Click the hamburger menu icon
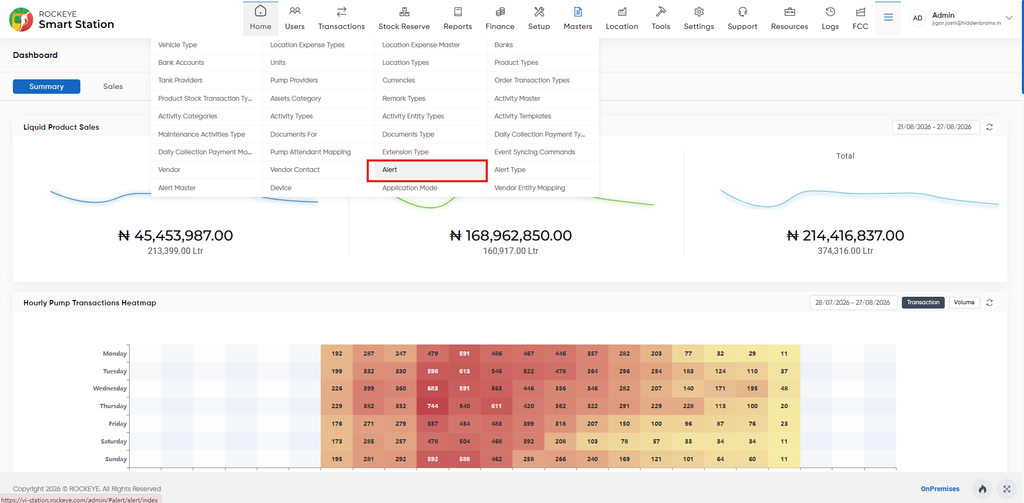 click(888, 18)
